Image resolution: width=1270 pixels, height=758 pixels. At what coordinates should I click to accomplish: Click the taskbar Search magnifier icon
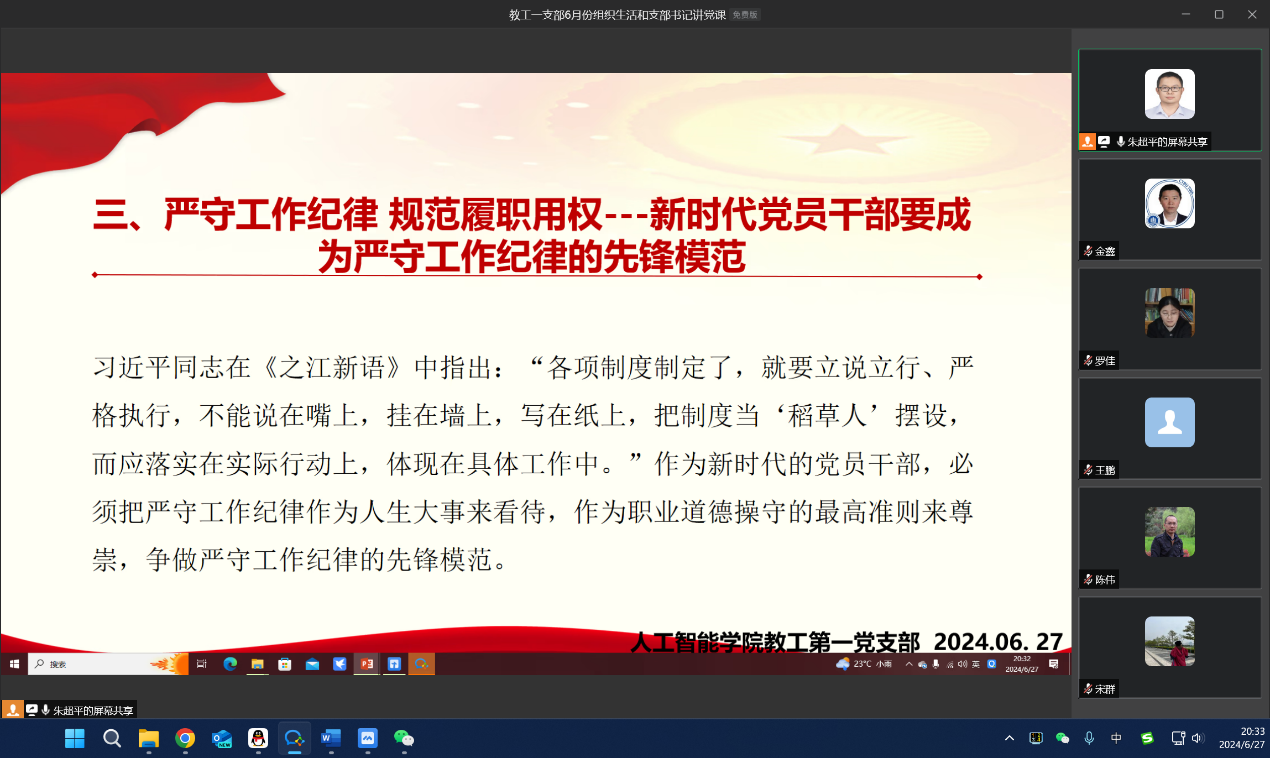(112, 738)
